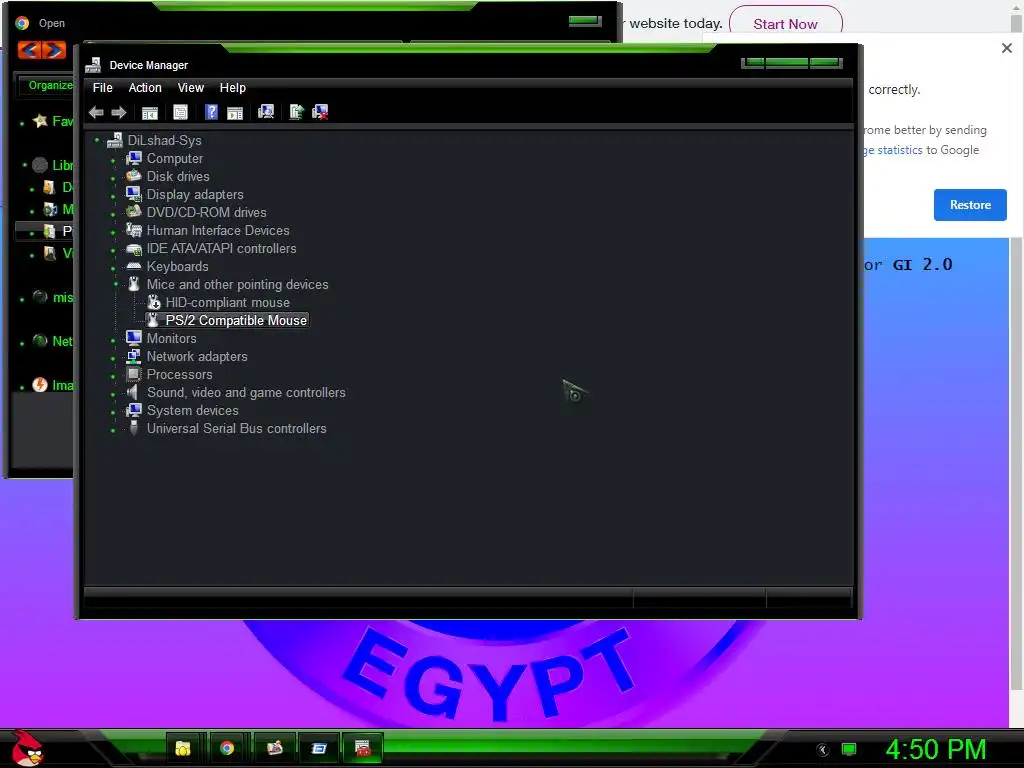This screenshot has width=1024, height=768.
Task: Expand the Computer node
Action: (113, 160)
